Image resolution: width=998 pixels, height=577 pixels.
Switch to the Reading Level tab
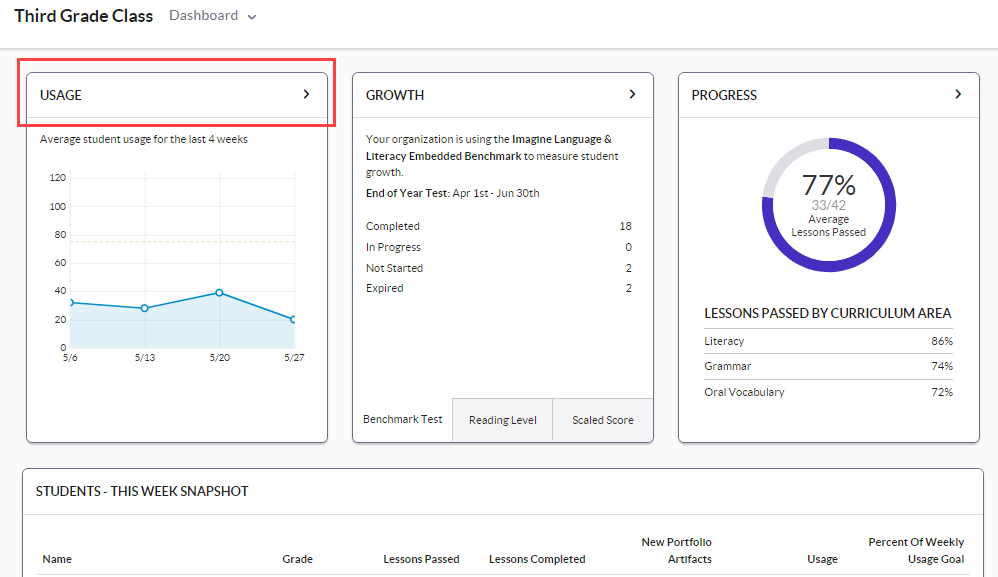(502, 420)
